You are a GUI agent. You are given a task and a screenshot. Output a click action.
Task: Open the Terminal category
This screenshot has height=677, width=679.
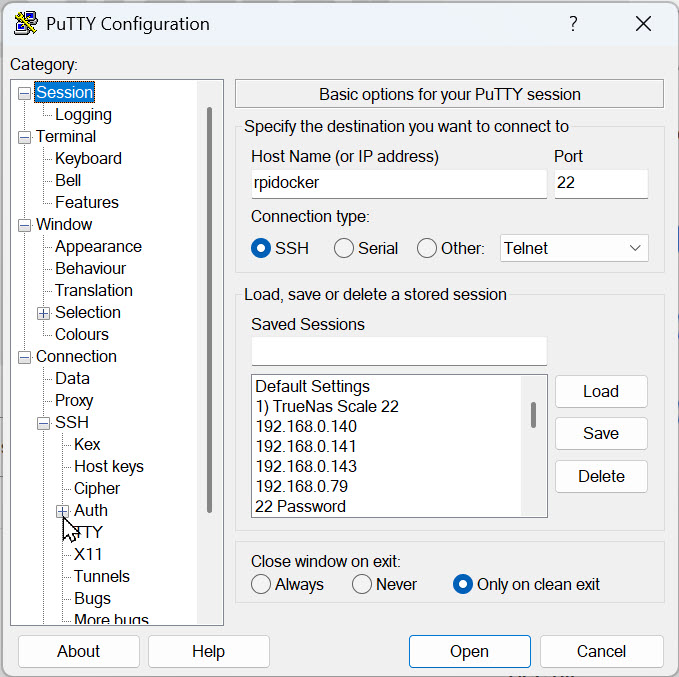pos(66,137)
